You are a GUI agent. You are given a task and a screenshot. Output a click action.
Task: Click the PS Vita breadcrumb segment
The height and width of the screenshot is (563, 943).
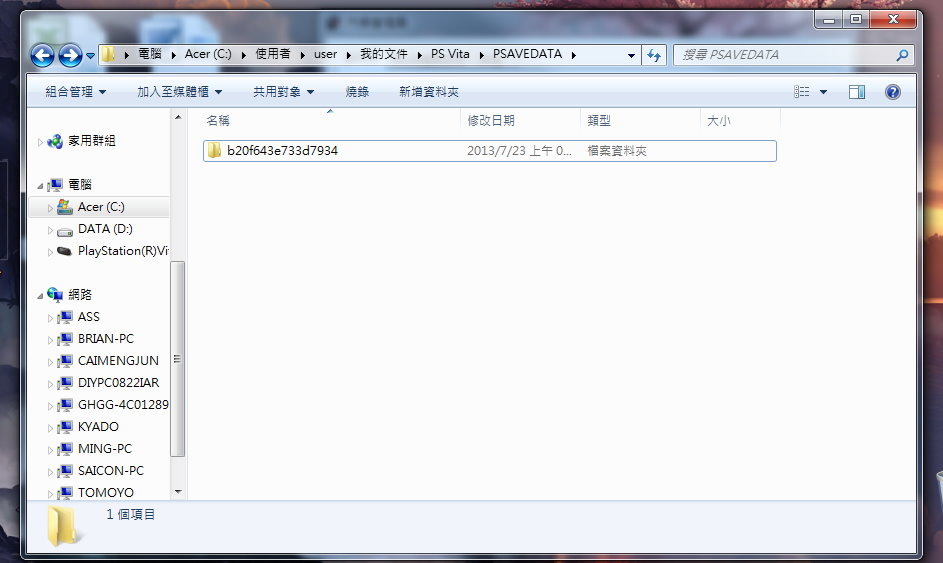(x=450, y=54)
